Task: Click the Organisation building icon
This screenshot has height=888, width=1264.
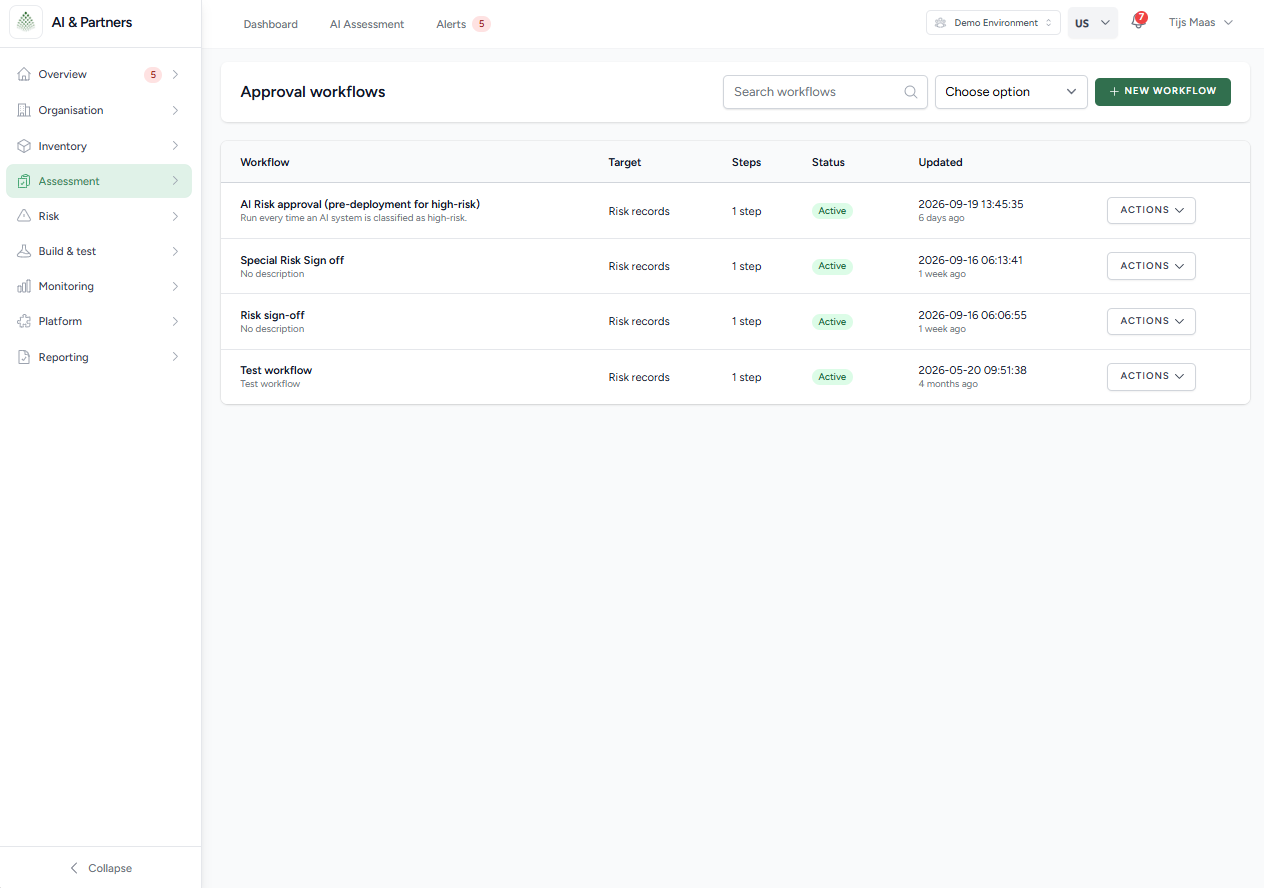Action: coord(24,110)
